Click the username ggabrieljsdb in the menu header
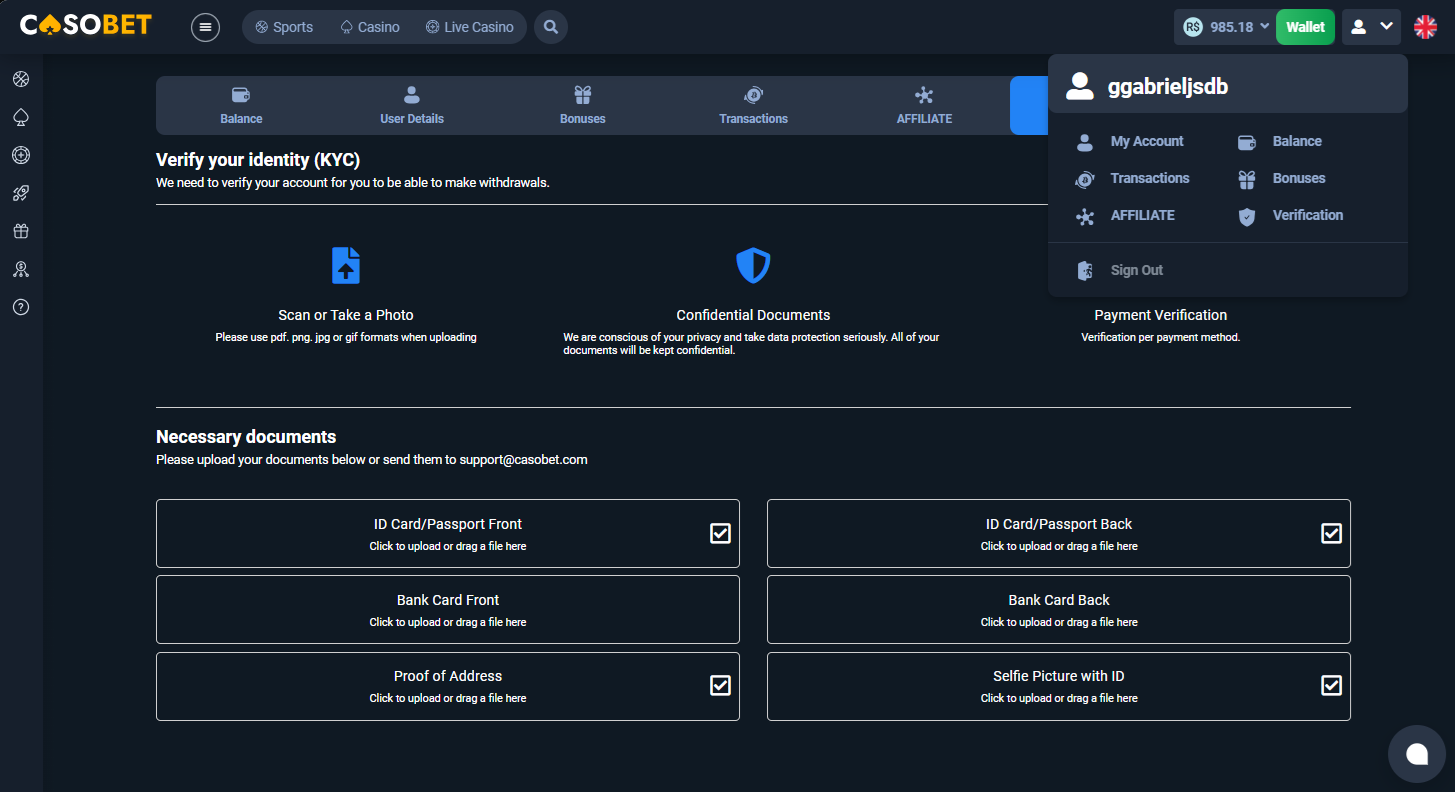This screenshot has height=792, width=1455. (x=1168, y=87)
